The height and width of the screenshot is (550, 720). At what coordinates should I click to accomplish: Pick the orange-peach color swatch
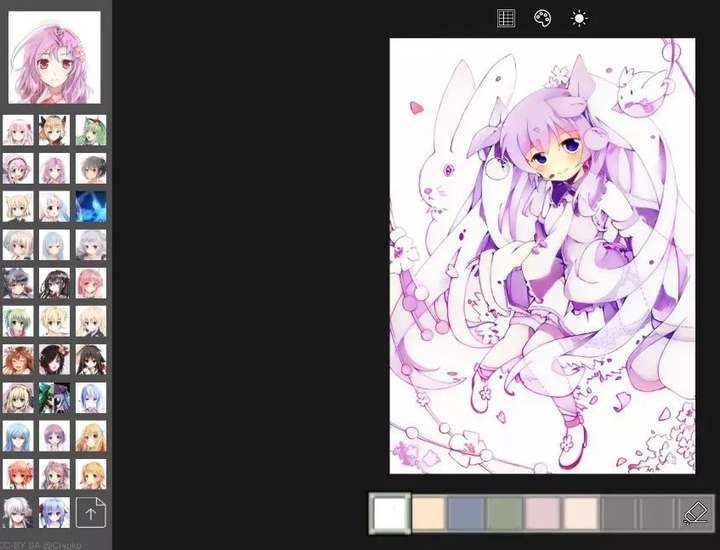coord(428,513)
